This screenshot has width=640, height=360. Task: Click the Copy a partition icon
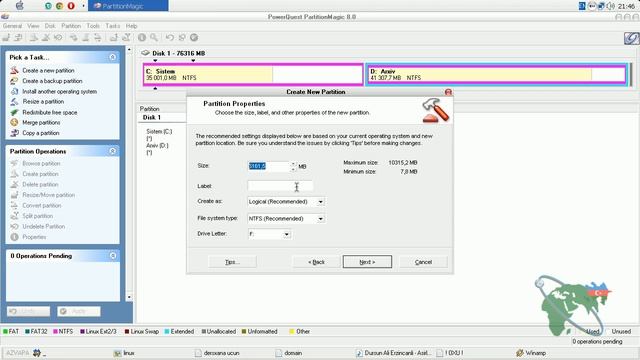coord(14,133)
